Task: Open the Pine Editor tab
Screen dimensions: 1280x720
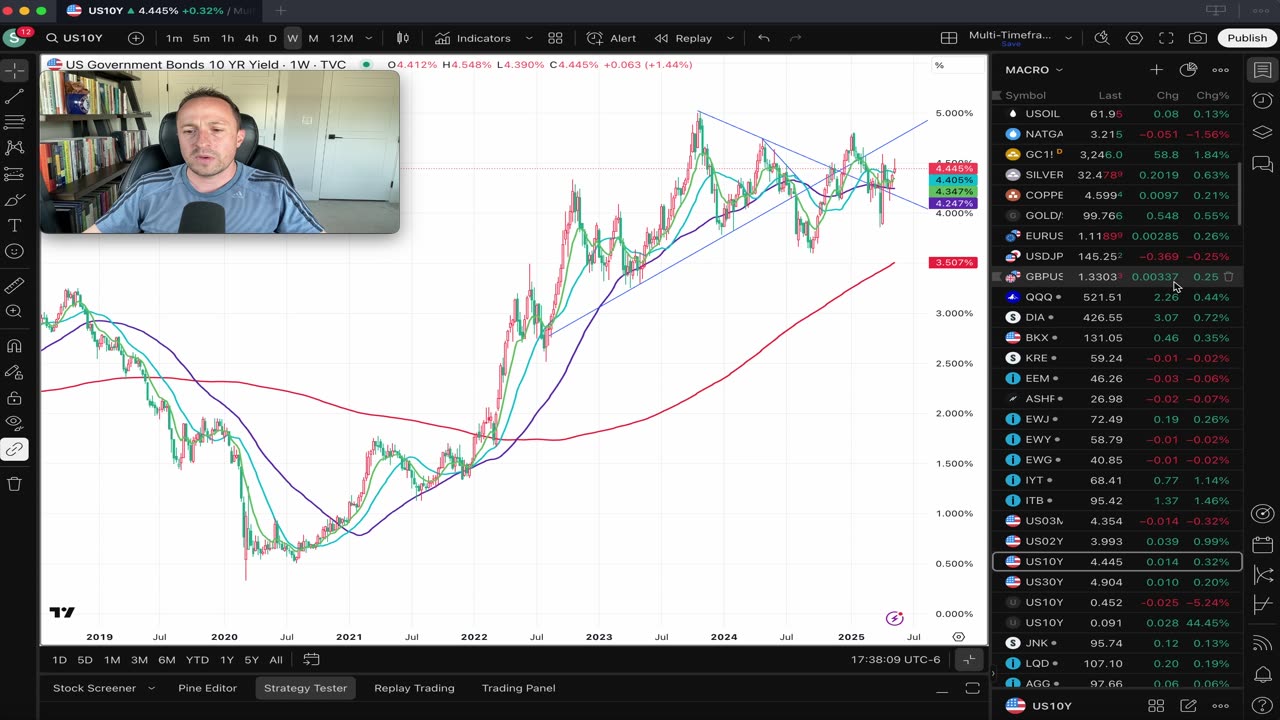Action: 207,688
